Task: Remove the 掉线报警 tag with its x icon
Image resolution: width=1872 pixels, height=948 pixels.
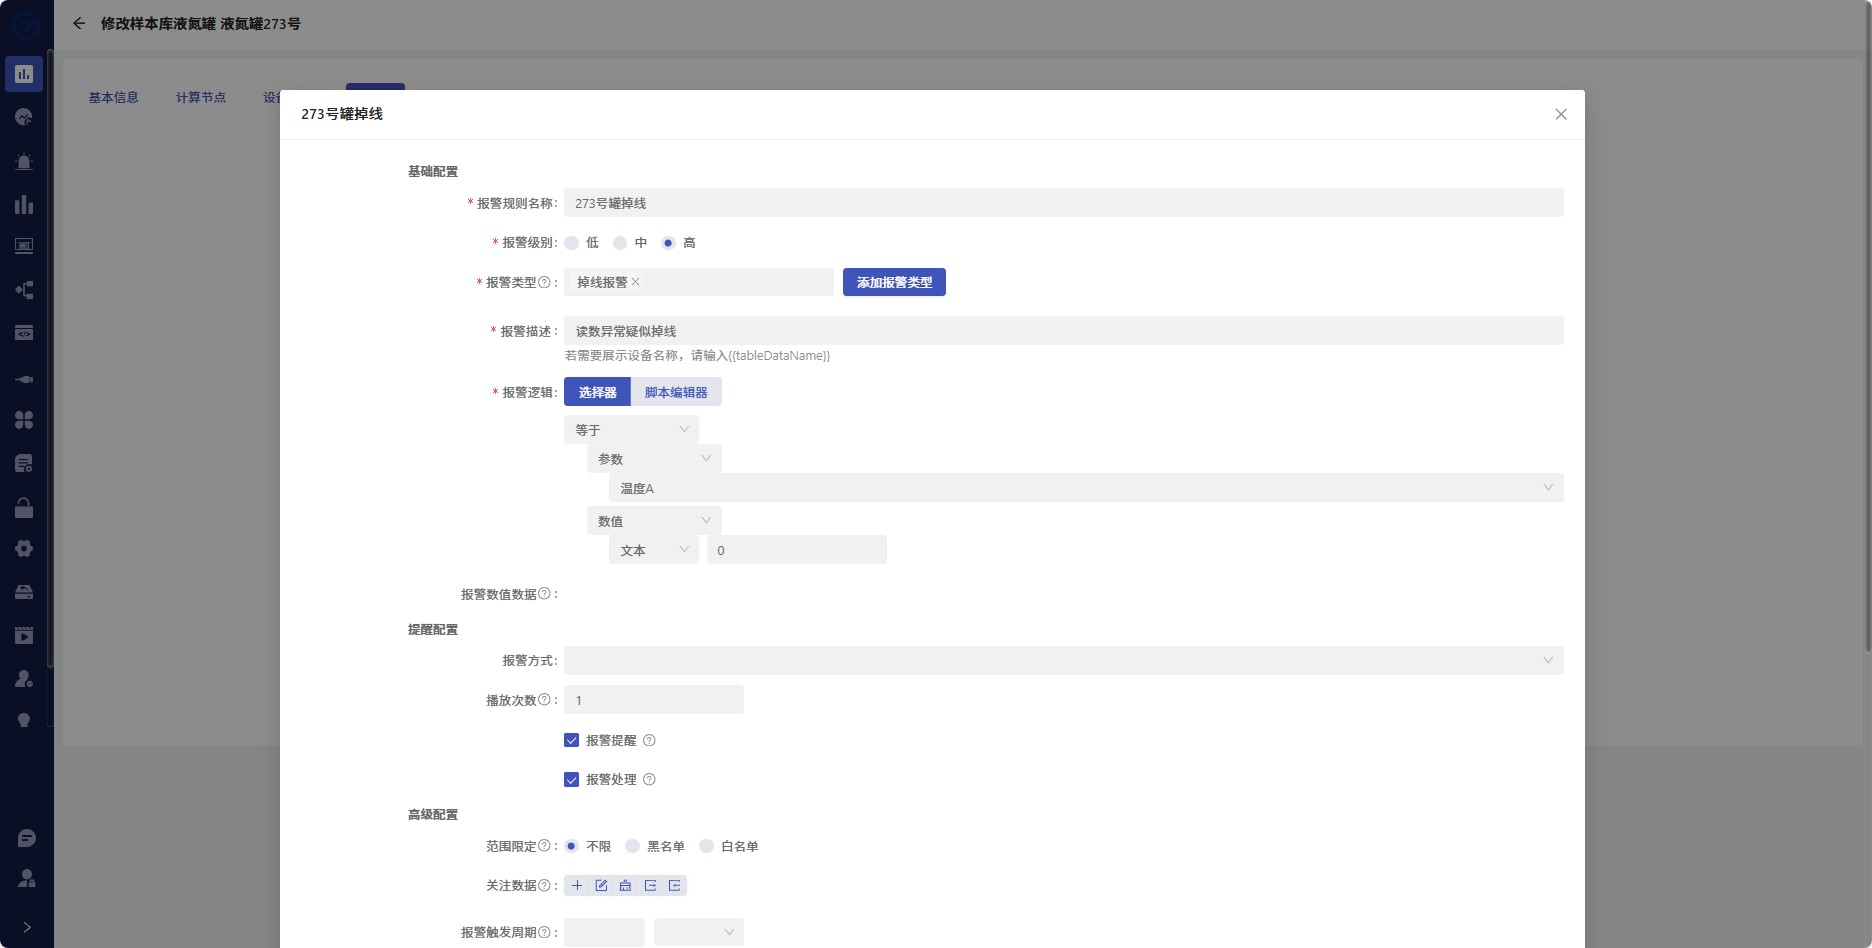Action: click(x=636, y=282)
